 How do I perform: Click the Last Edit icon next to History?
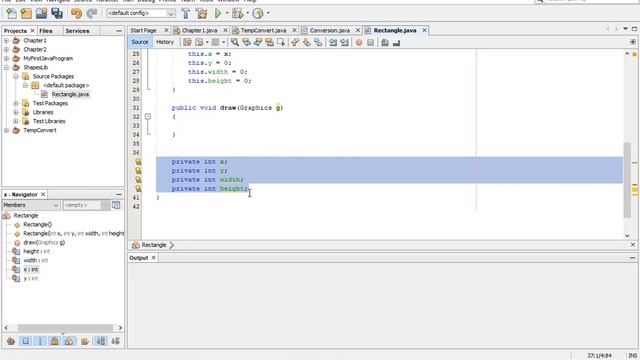[x=187, y=42]
